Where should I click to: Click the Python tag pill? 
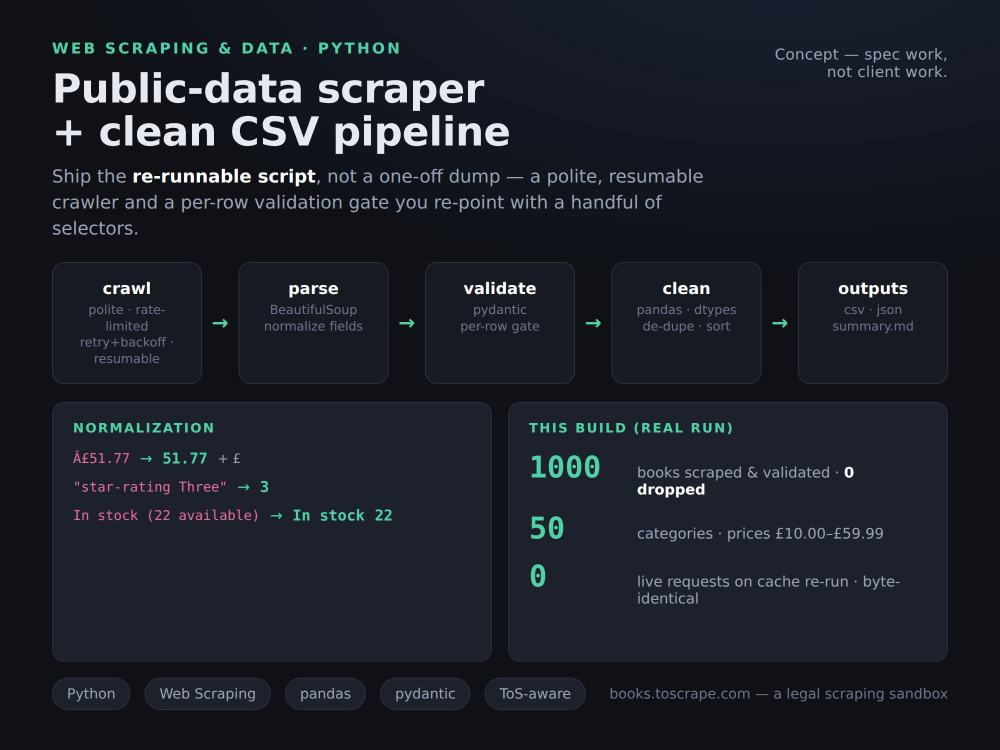tap(91, 693)
